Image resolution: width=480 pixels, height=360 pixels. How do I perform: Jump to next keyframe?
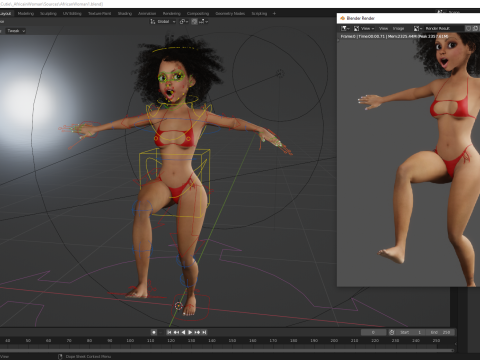click(x=197, y=332)
